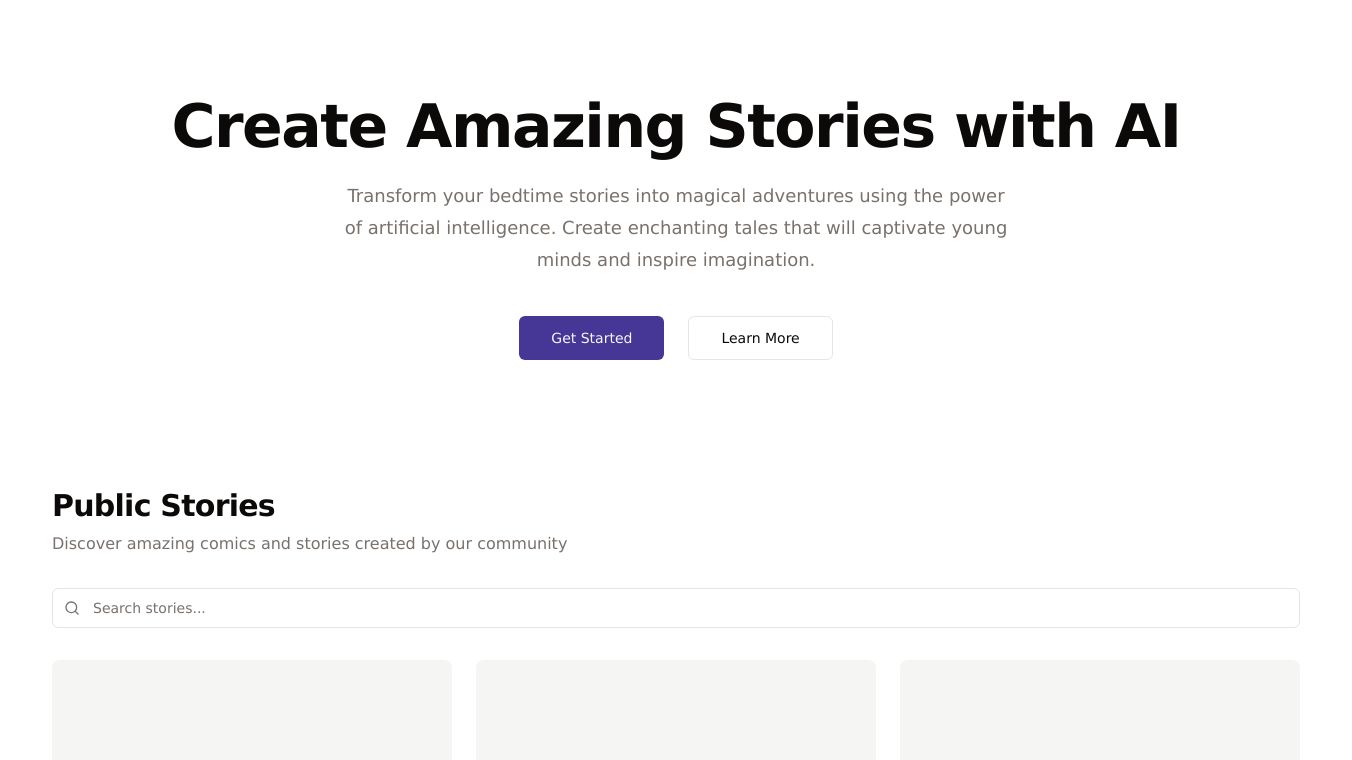Focus the Search stories input field
The width and height of the screenshot is (1352, 760).
tap(690, 608)
